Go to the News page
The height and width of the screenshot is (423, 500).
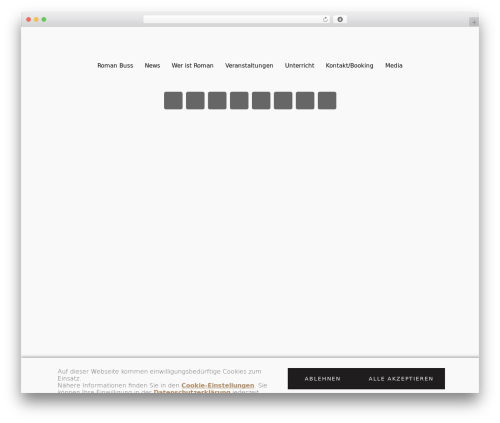point(152,66)
